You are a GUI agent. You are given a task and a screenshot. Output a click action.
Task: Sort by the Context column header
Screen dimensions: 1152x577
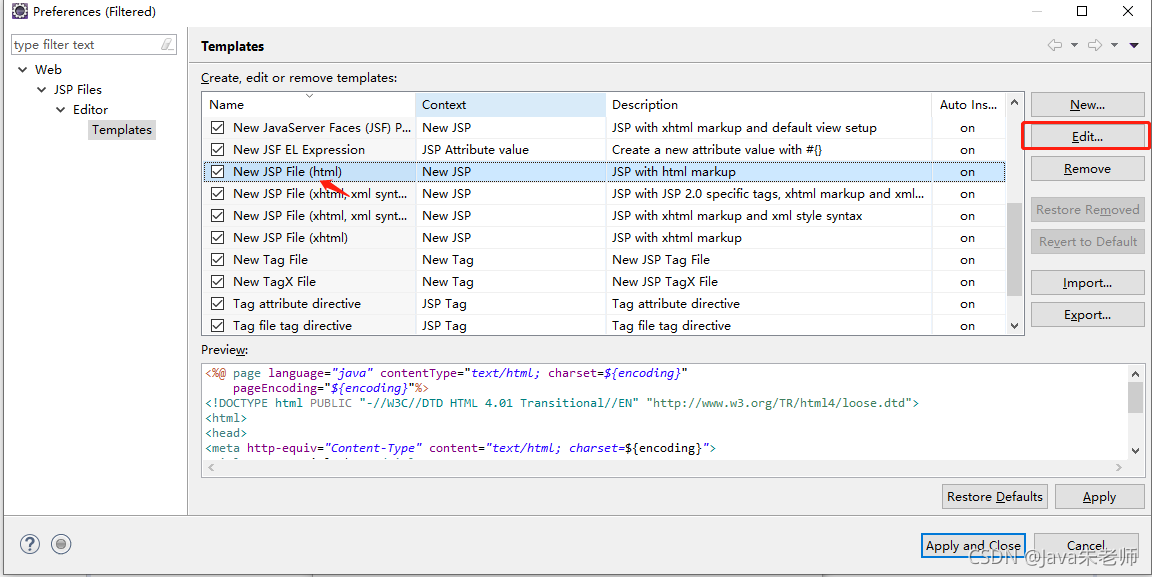[x=511, y=104]
